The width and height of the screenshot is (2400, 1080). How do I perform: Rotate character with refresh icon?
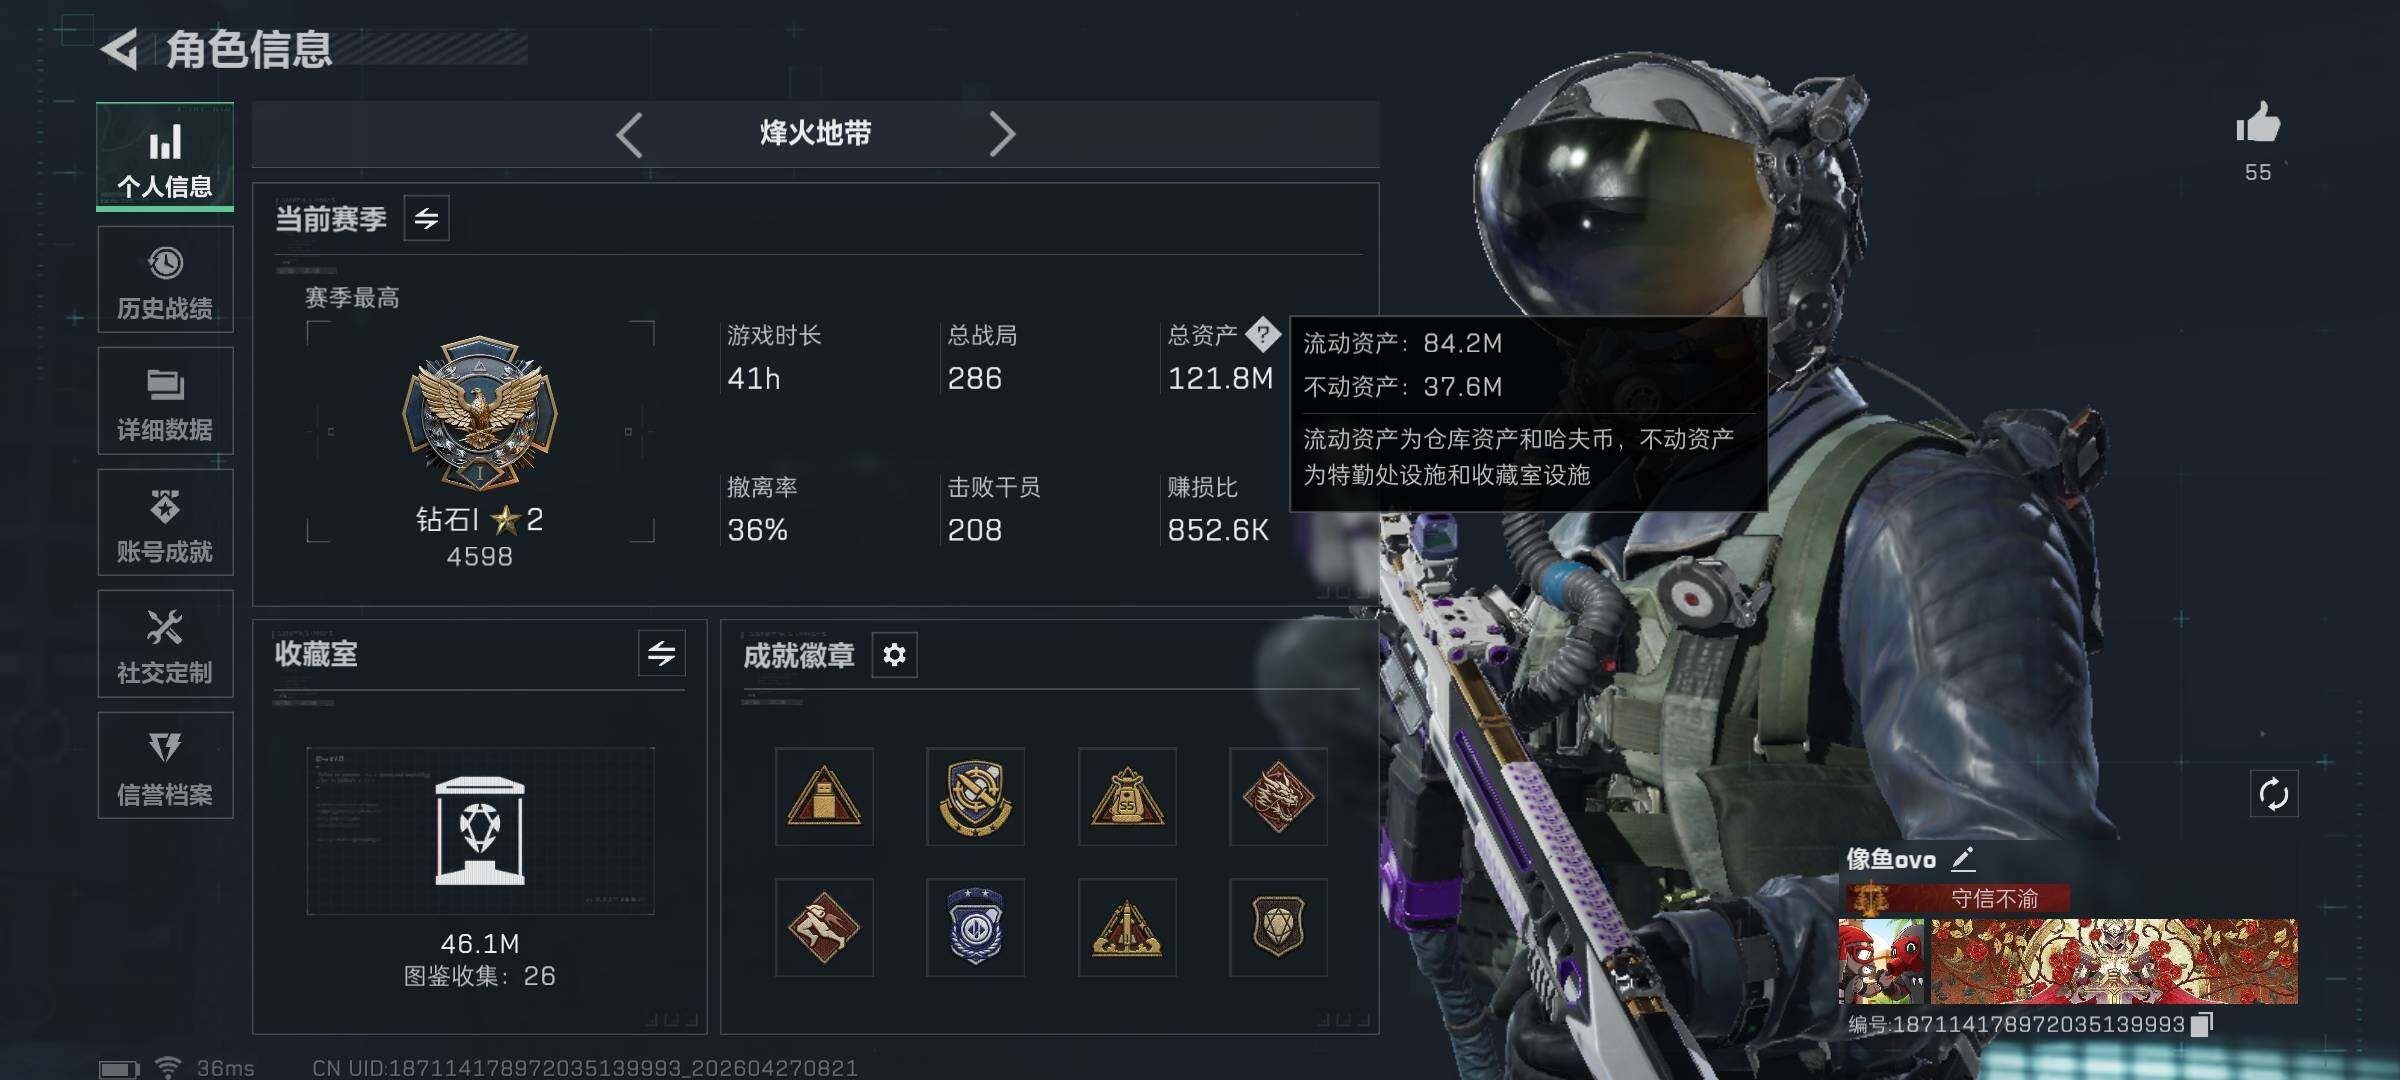pyautogui.click(x=2274, y=795)
